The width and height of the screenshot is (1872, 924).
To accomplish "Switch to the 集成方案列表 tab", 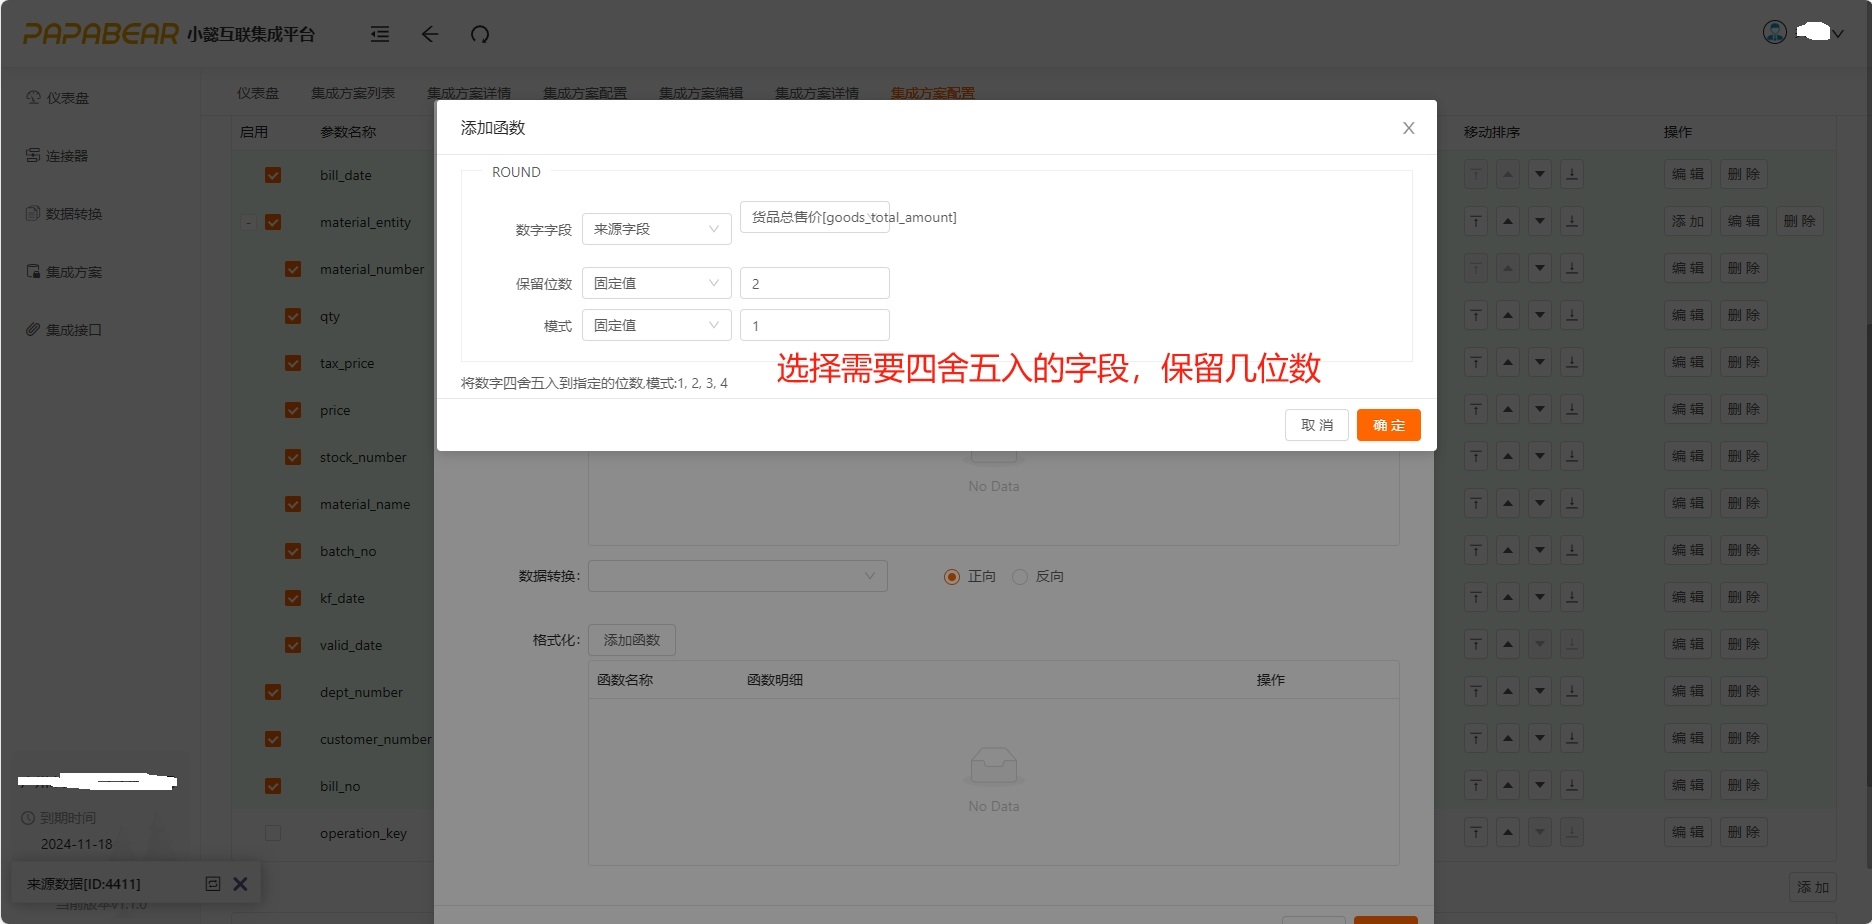I will pyautogui.click(x=352, y=93).
